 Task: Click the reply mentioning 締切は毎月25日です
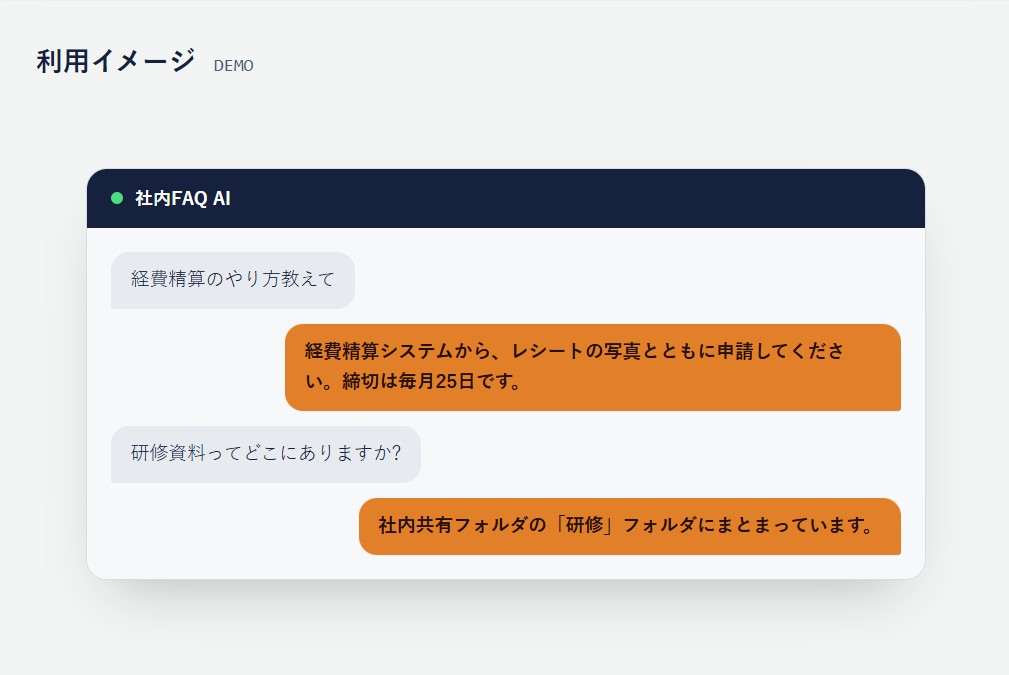pyautogui.click(x=593, y=367)
